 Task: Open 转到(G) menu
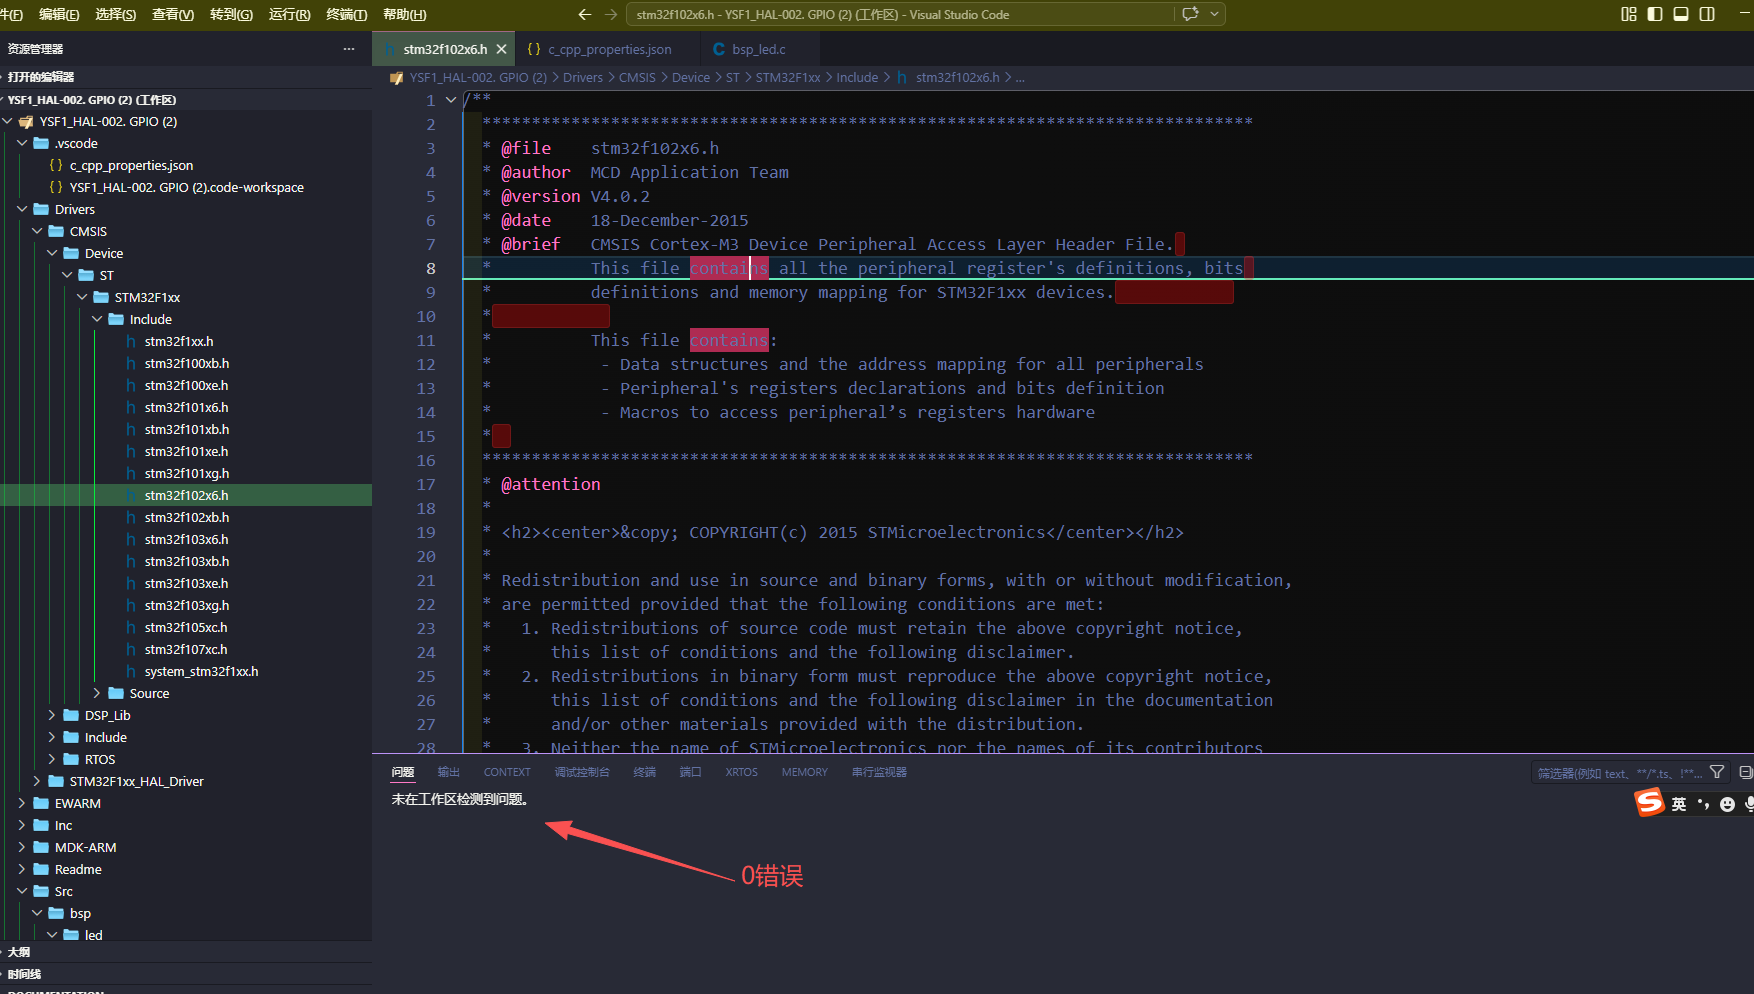click(231, 14)
